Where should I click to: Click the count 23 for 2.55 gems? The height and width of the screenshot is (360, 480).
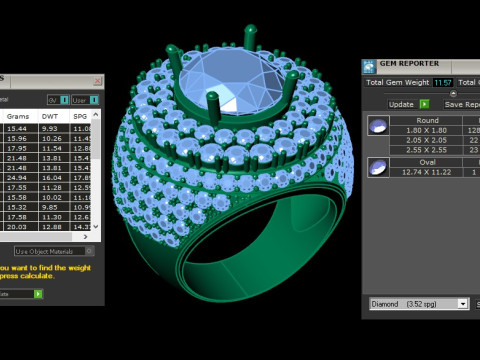pyautogui.click(x=474, y=150)
